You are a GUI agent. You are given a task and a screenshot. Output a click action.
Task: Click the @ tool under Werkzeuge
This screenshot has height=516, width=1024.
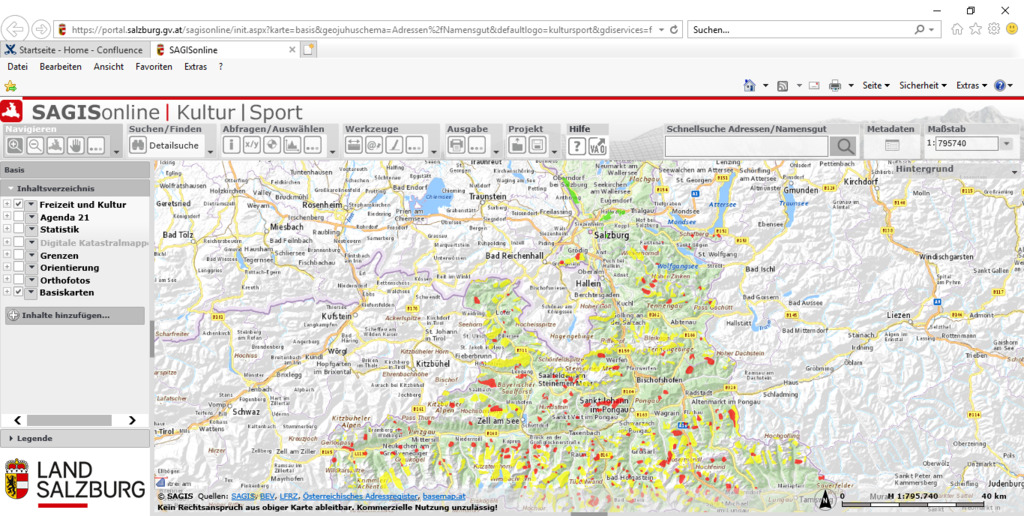click(374, 146)
